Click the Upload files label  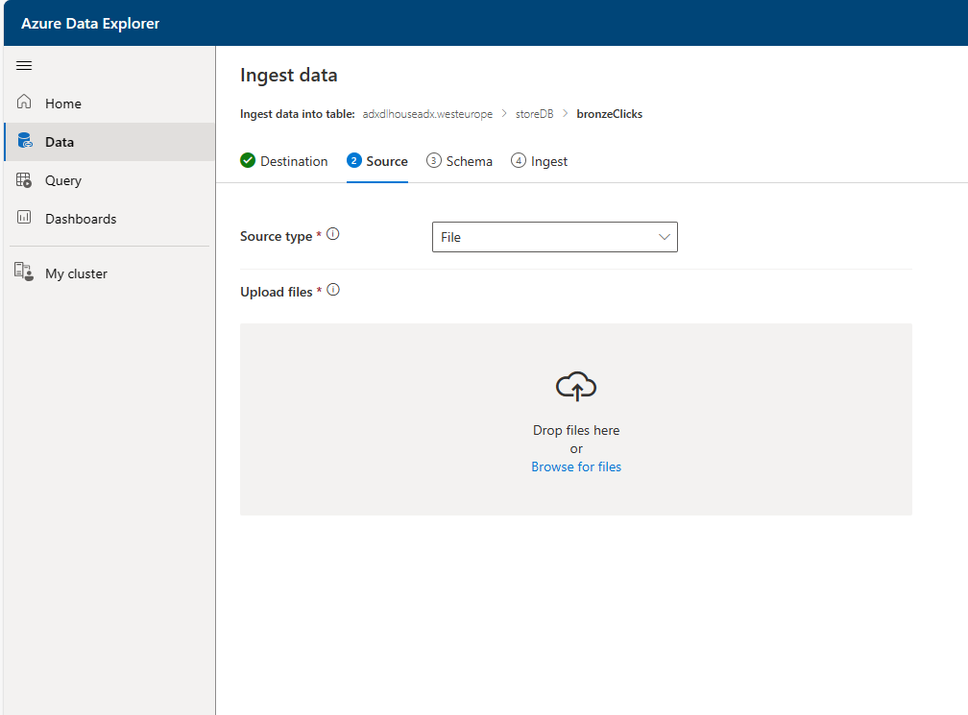[276, 292]
